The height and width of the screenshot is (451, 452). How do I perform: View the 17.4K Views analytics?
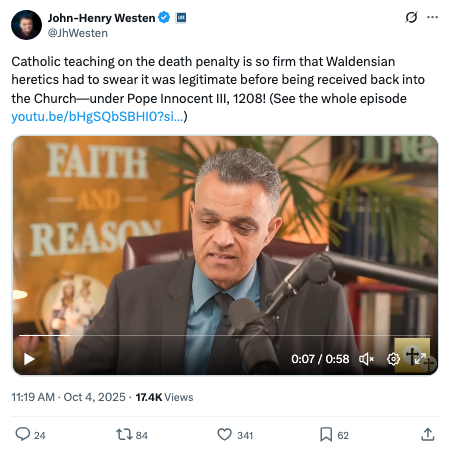pyautogui.click(x=164, y=397)
